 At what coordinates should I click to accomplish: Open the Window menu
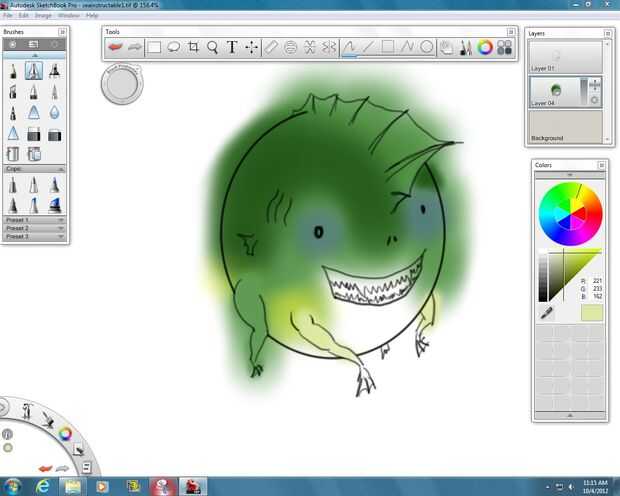click(x=68, y=16)
